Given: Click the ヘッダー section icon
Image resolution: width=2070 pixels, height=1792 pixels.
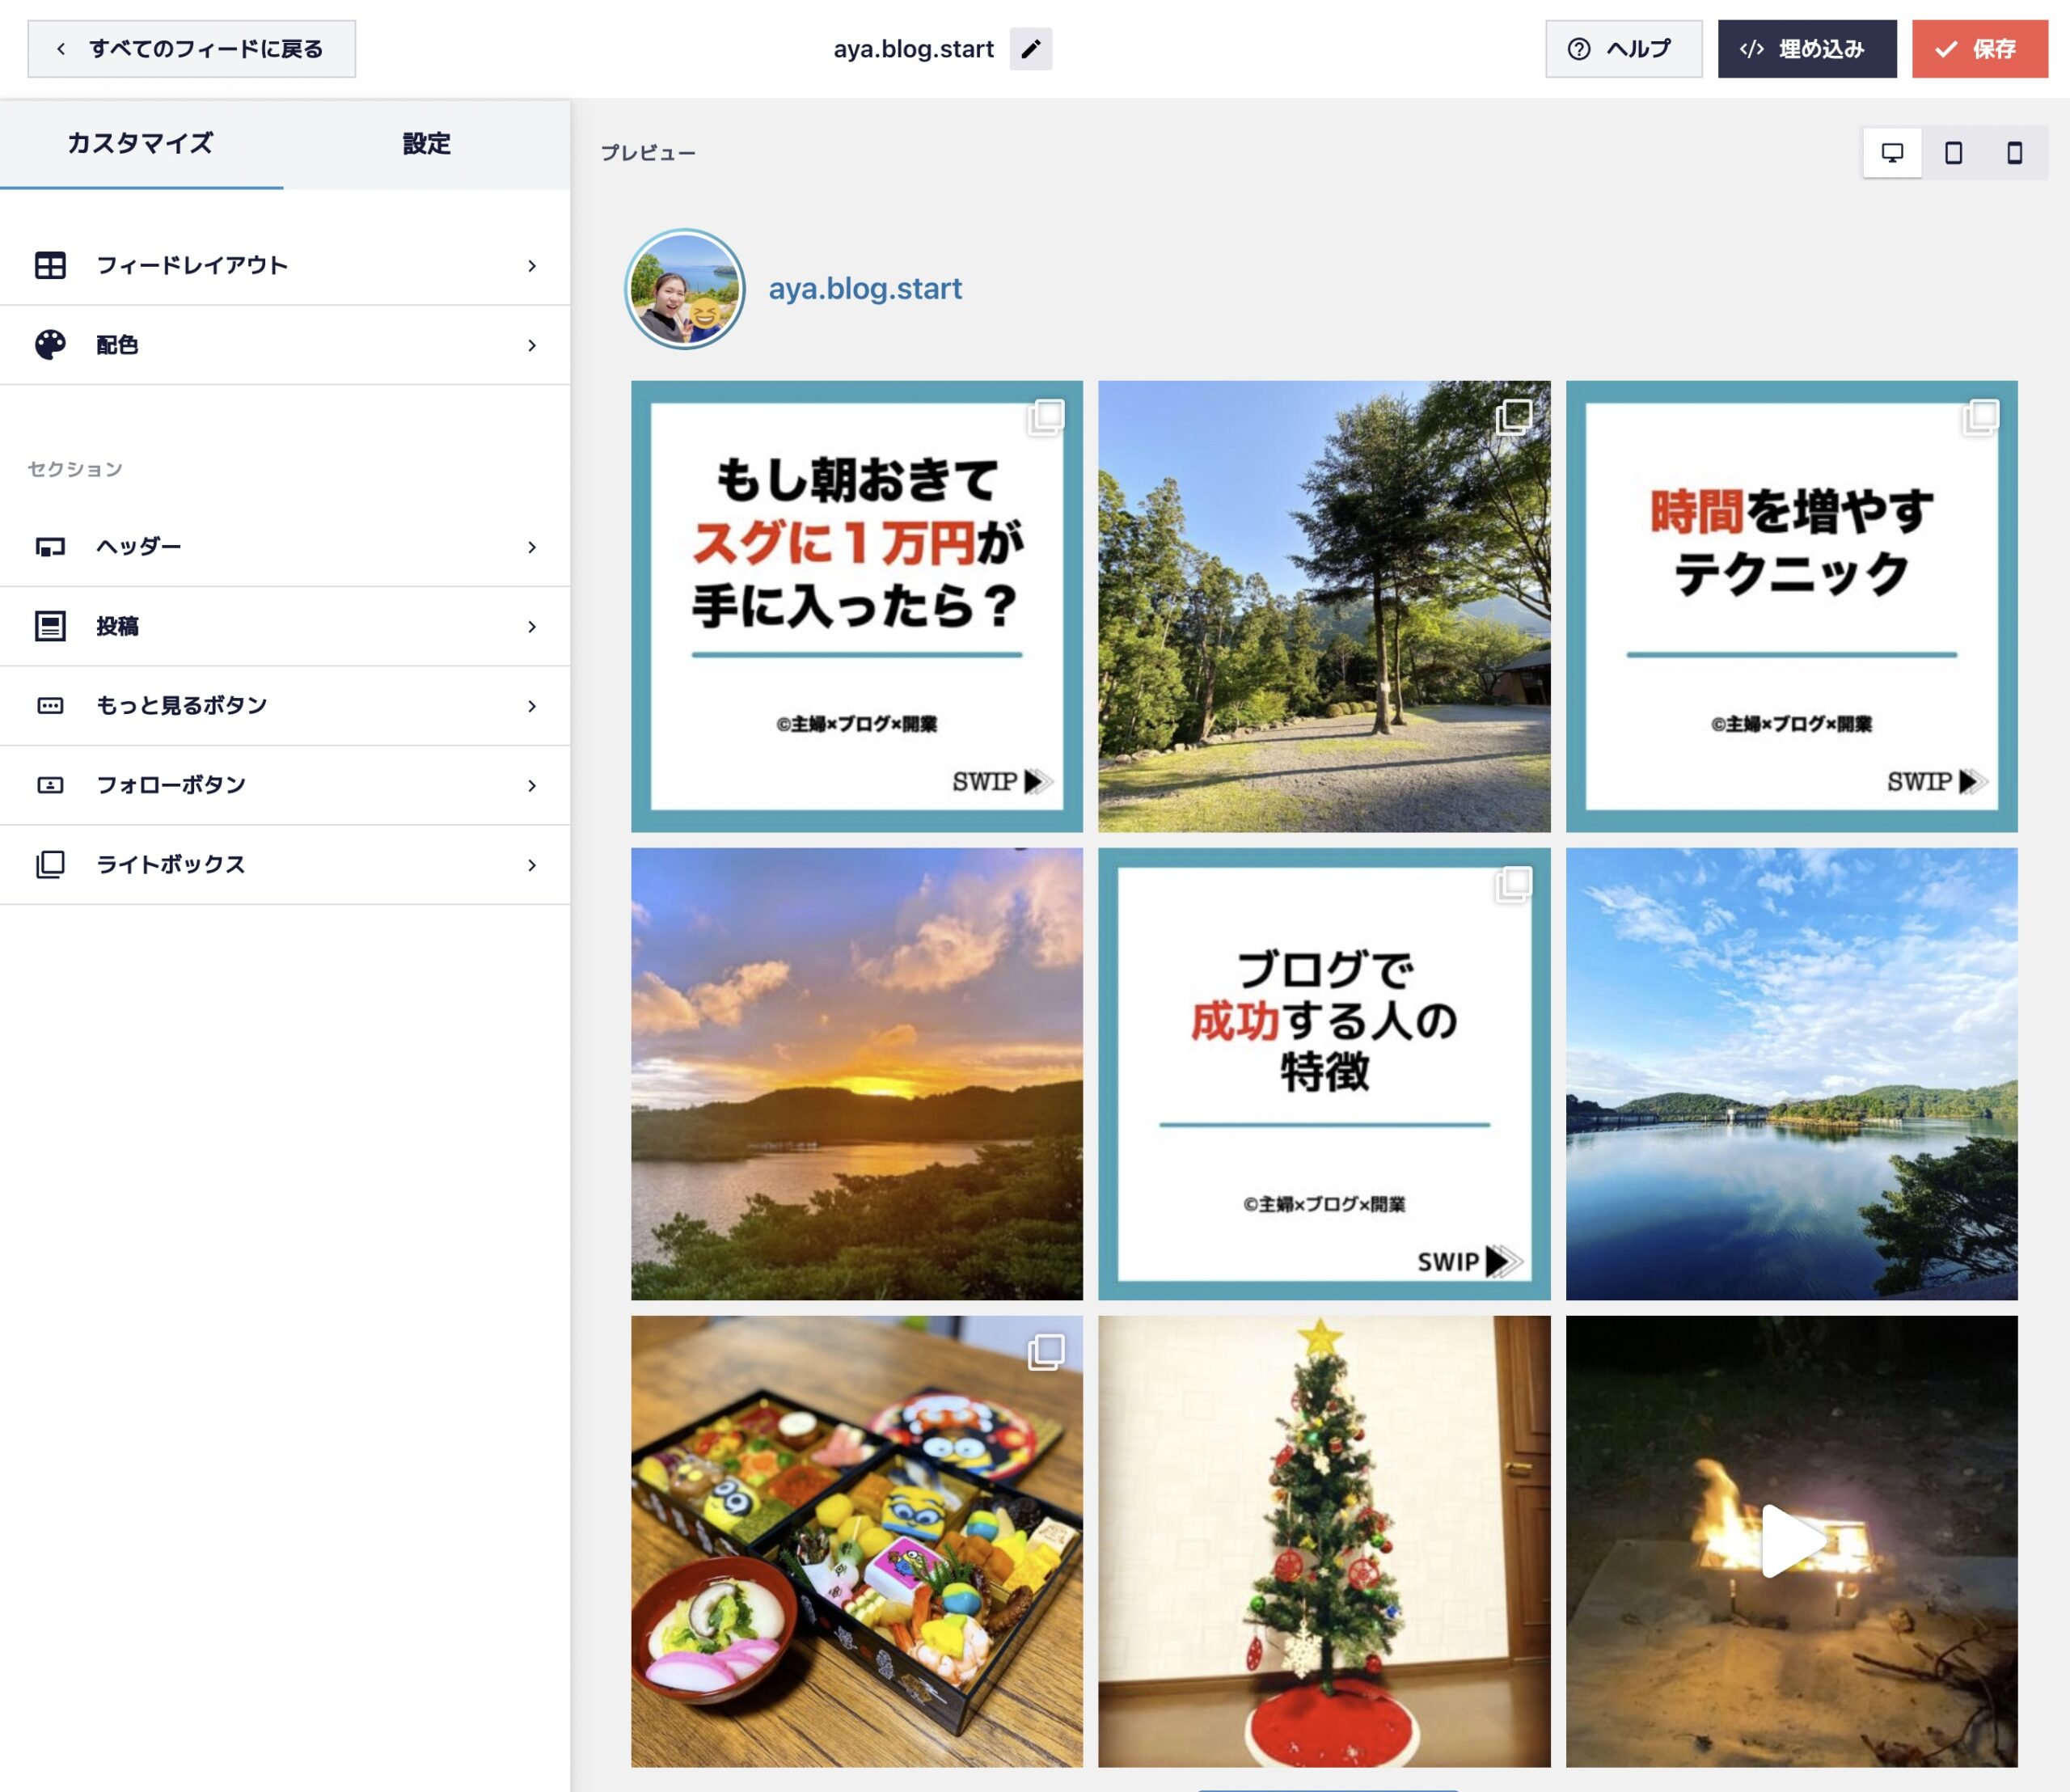Looking at the screenshot, I should click(50, 547).
